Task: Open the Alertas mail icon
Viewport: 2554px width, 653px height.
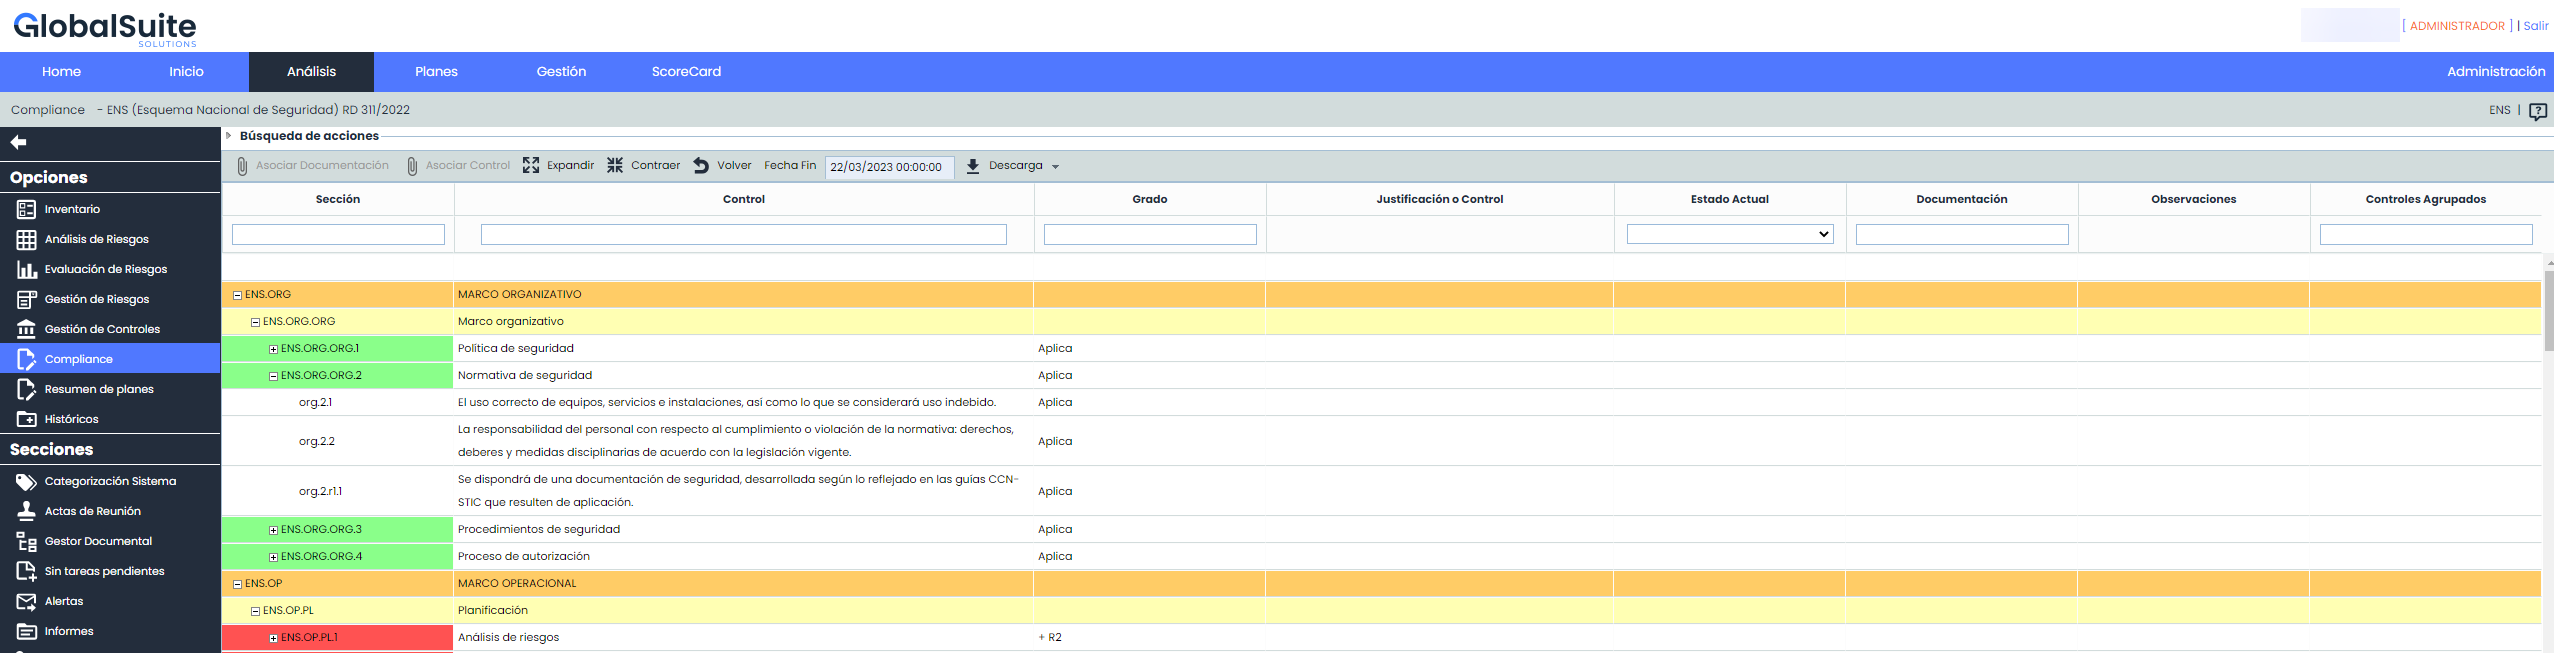Action: point(27,601)
